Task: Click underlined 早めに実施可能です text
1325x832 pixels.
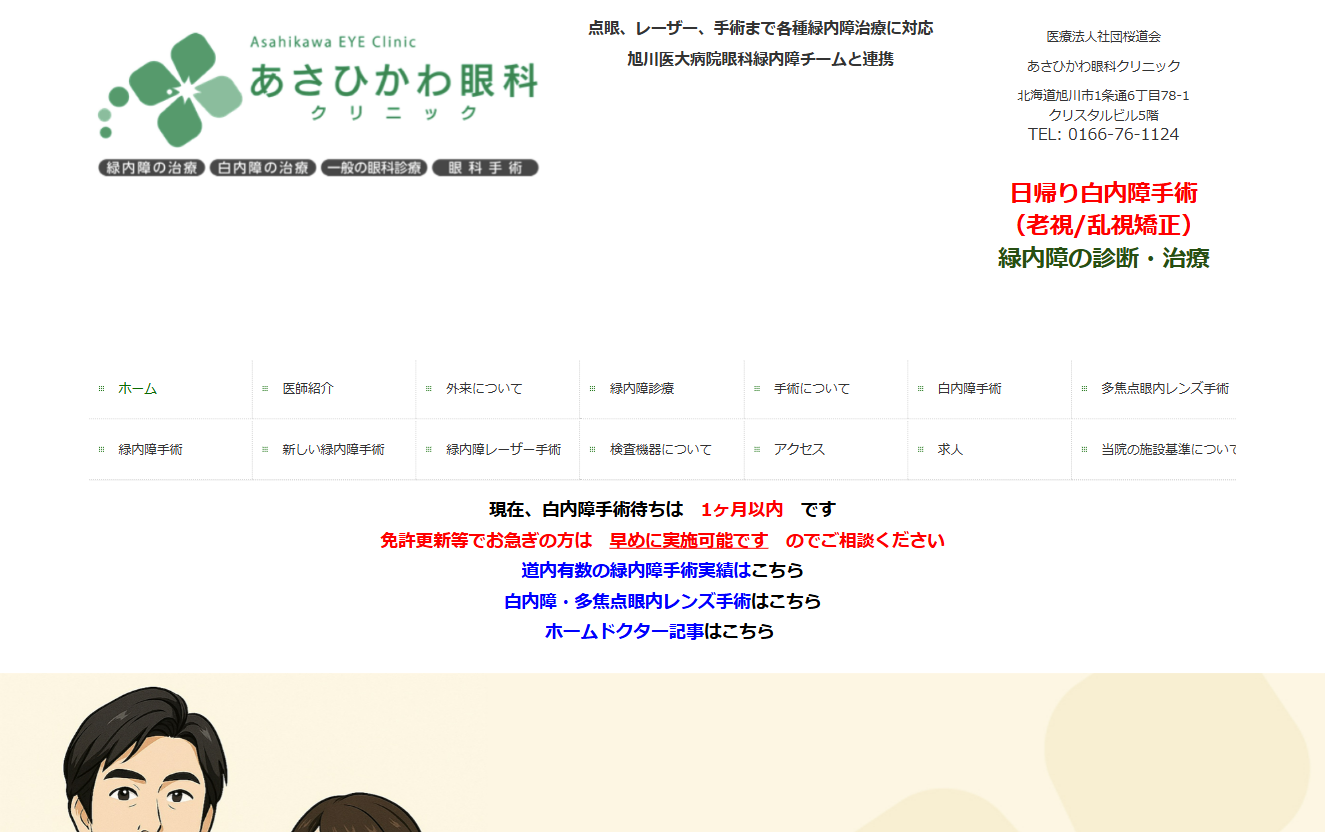Action: coord(689,541)
